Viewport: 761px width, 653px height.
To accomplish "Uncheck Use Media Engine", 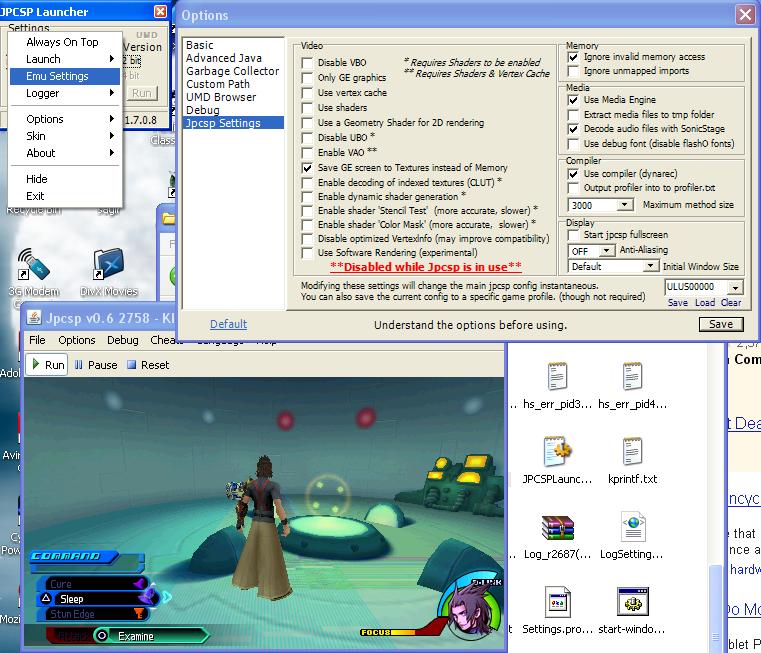I will (x=573, y=100).
